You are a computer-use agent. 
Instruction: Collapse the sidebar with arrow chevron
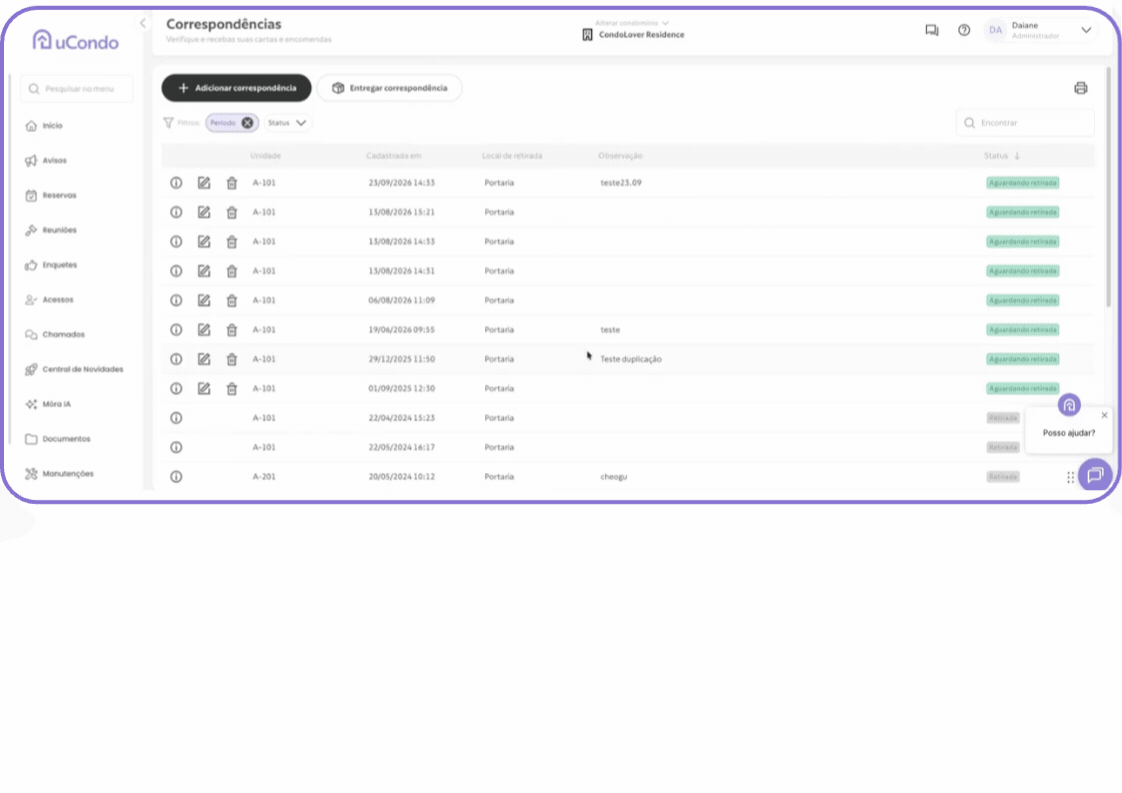[142, 24]
